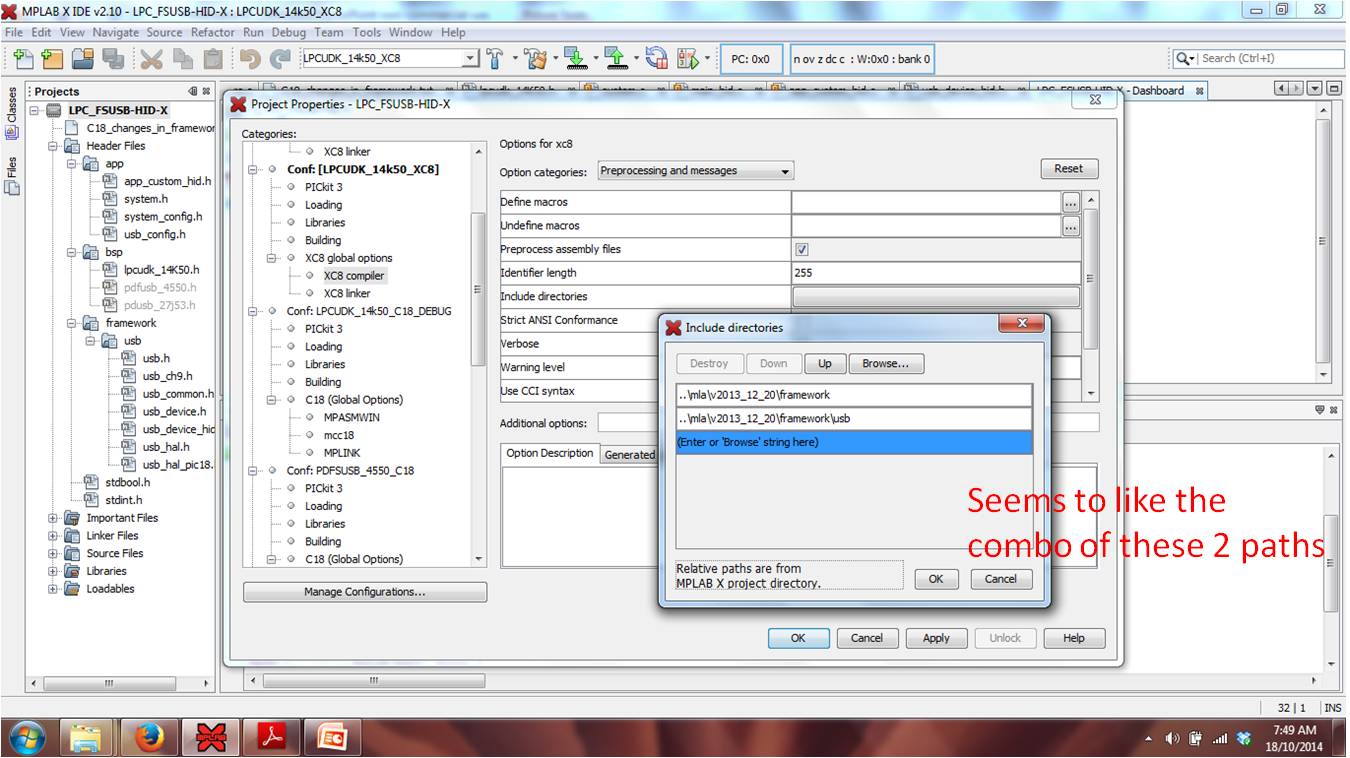Image resolution: width=1350 pixels, height=758 pixels.
Task: Open the project configuration combo box
Action: click(389, 59)
